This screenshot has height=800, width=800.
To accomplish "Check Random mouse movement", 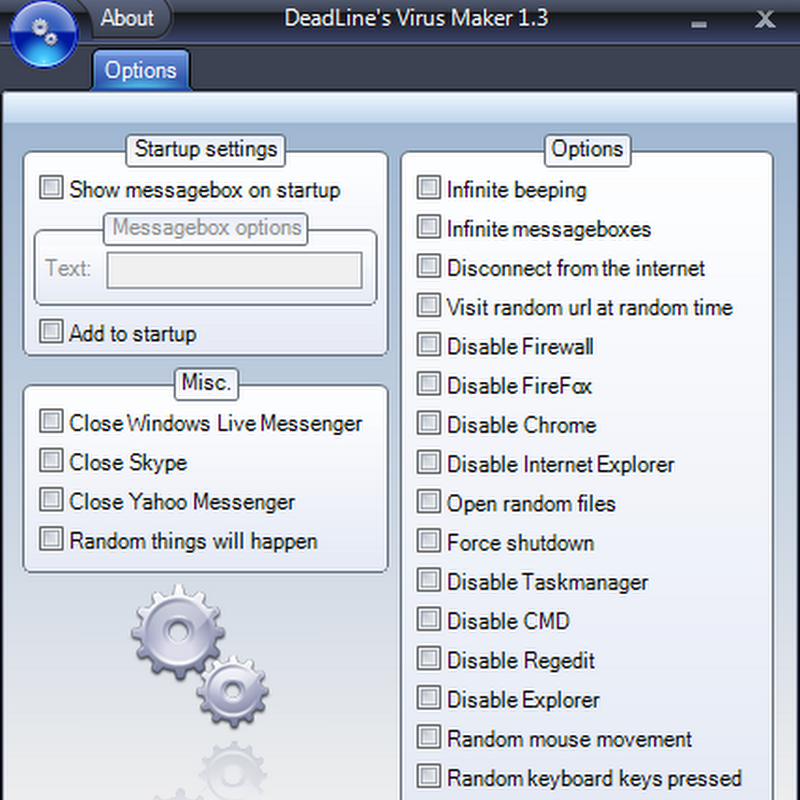I will [429, 737].
